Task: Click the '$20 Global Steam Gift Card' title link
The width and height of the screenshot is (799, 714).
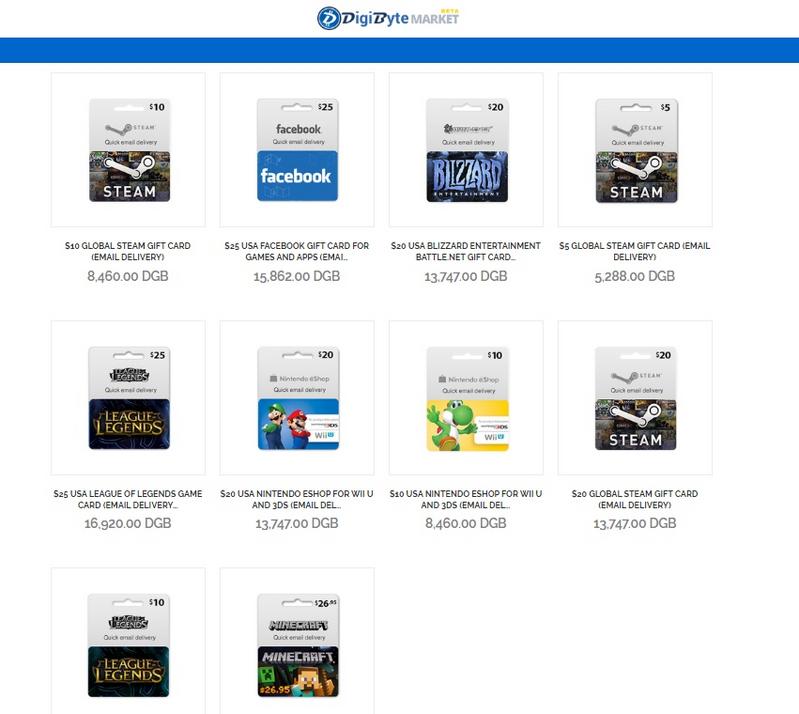Action: point(634,499)
